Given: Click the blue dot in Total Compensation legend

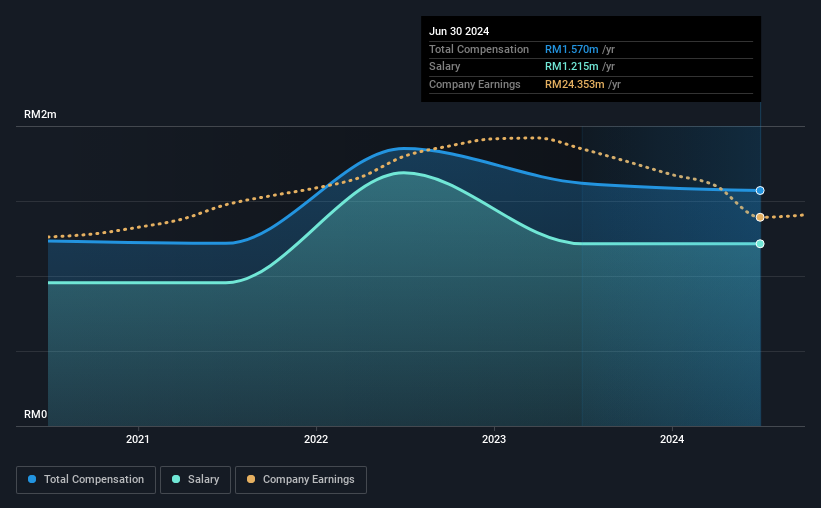Looking at the screenshot, I should pos(32,479).
